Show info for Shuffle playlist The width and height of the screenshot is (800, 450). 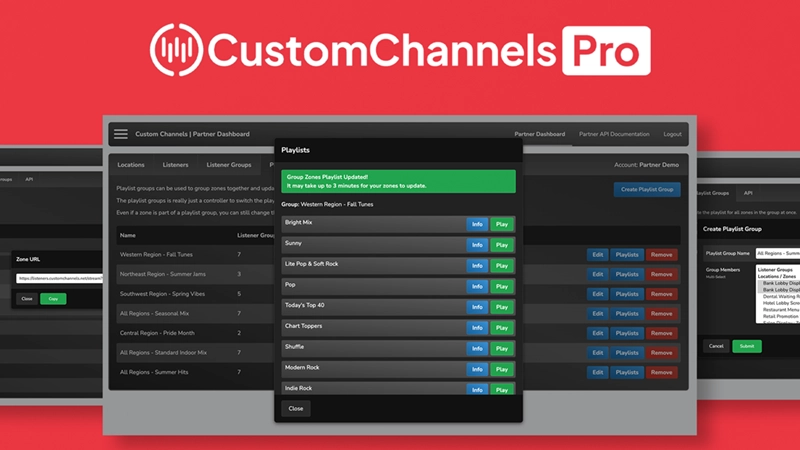click(477, 348)
